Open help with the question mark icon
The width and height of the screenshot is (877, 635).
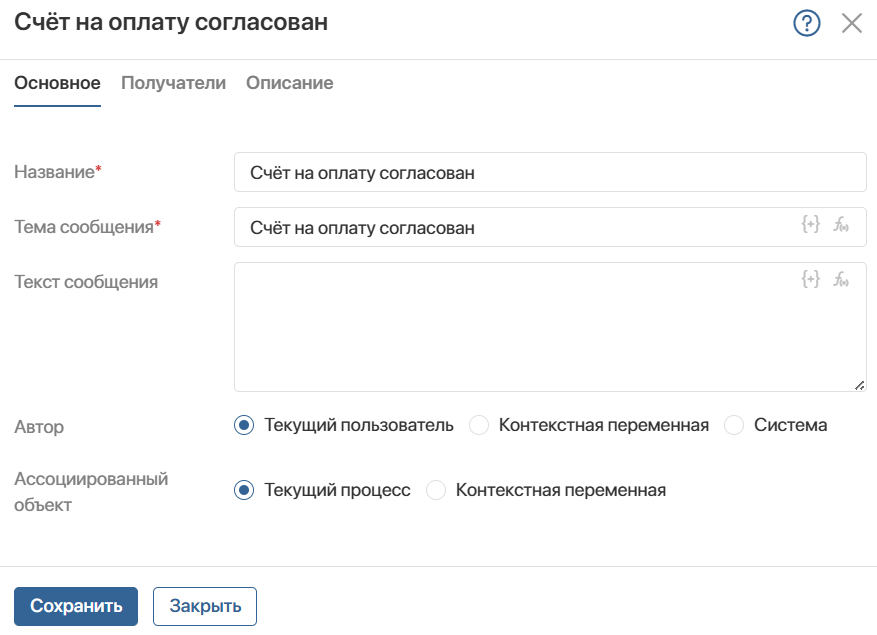point(807,23)
